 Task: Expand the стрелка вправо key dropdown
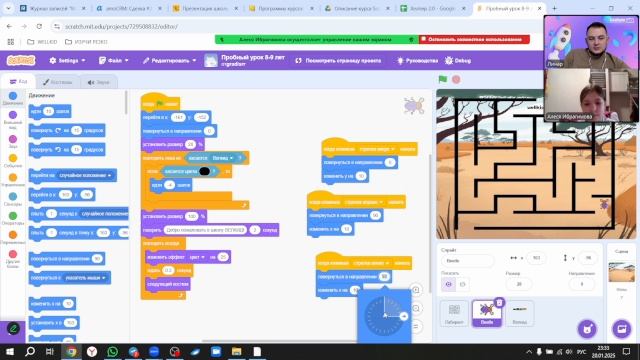[364, 202]
